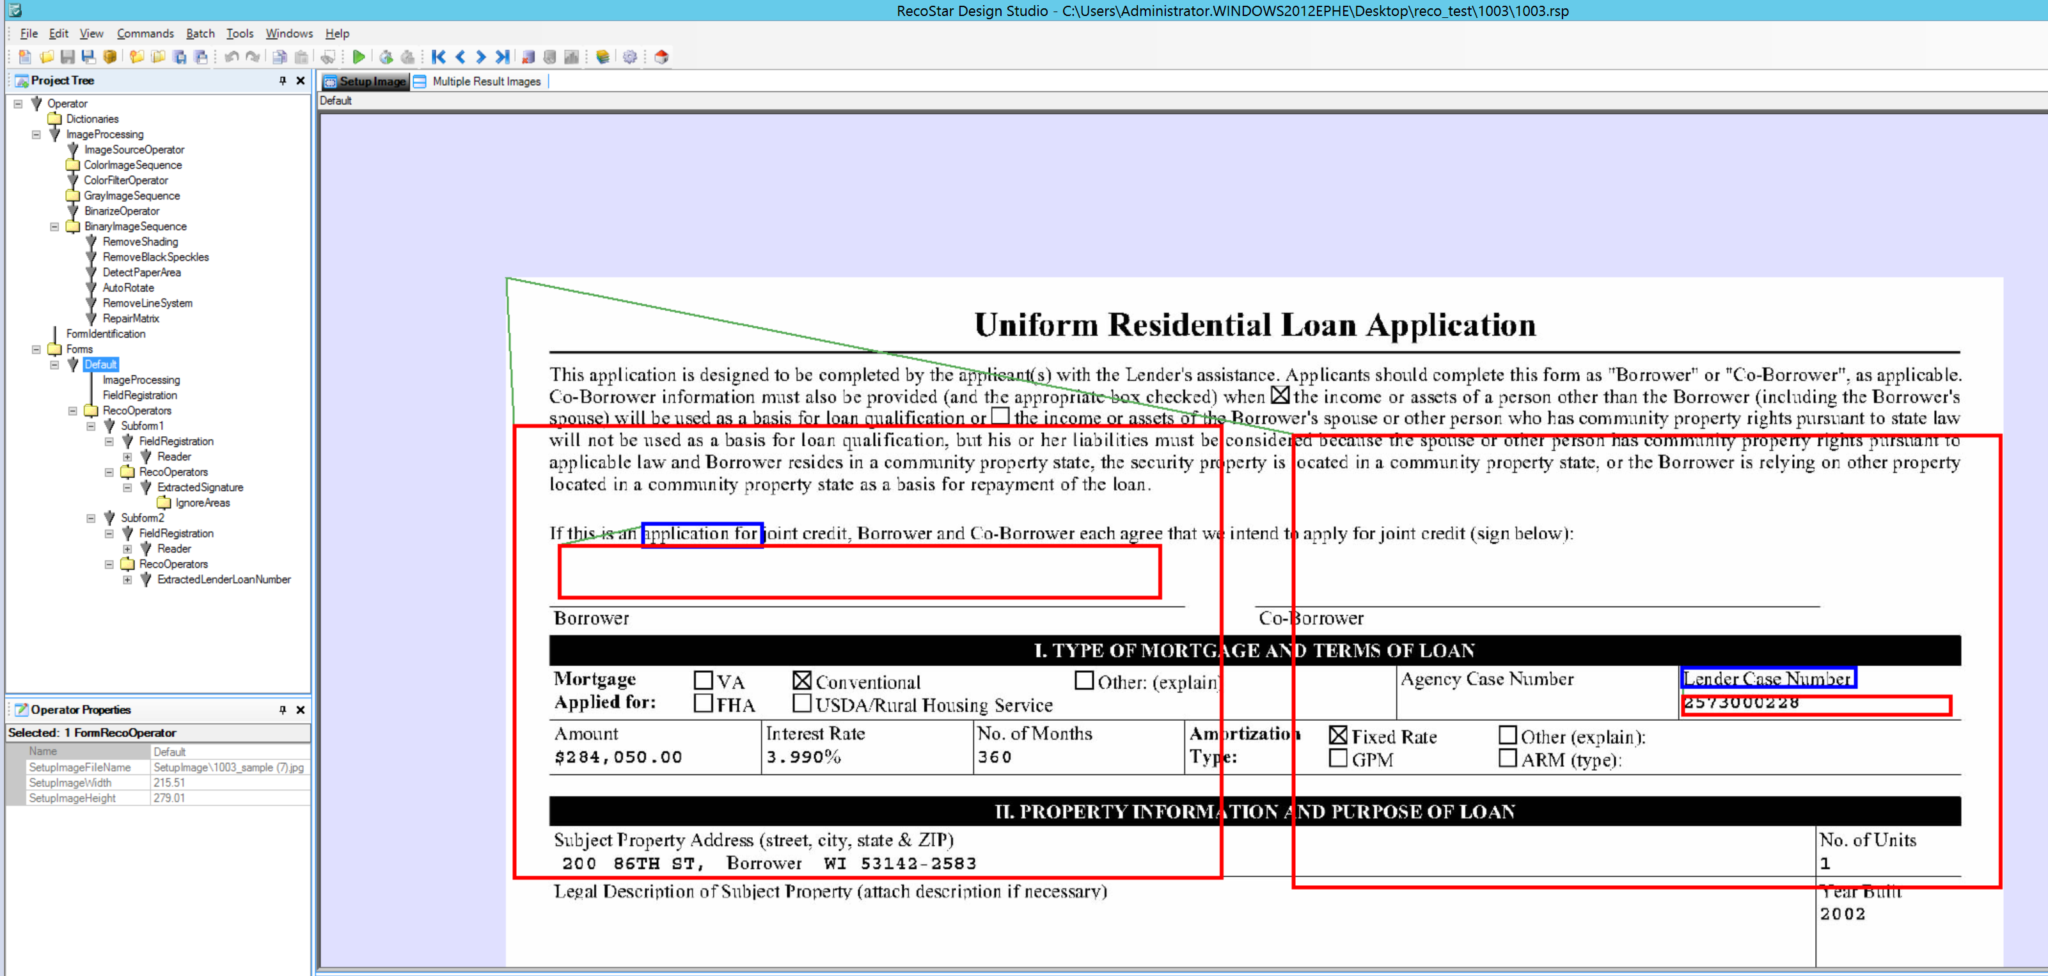Click the green Run play icon
This screenshot has height=976, width=2048.
[359, 57]
